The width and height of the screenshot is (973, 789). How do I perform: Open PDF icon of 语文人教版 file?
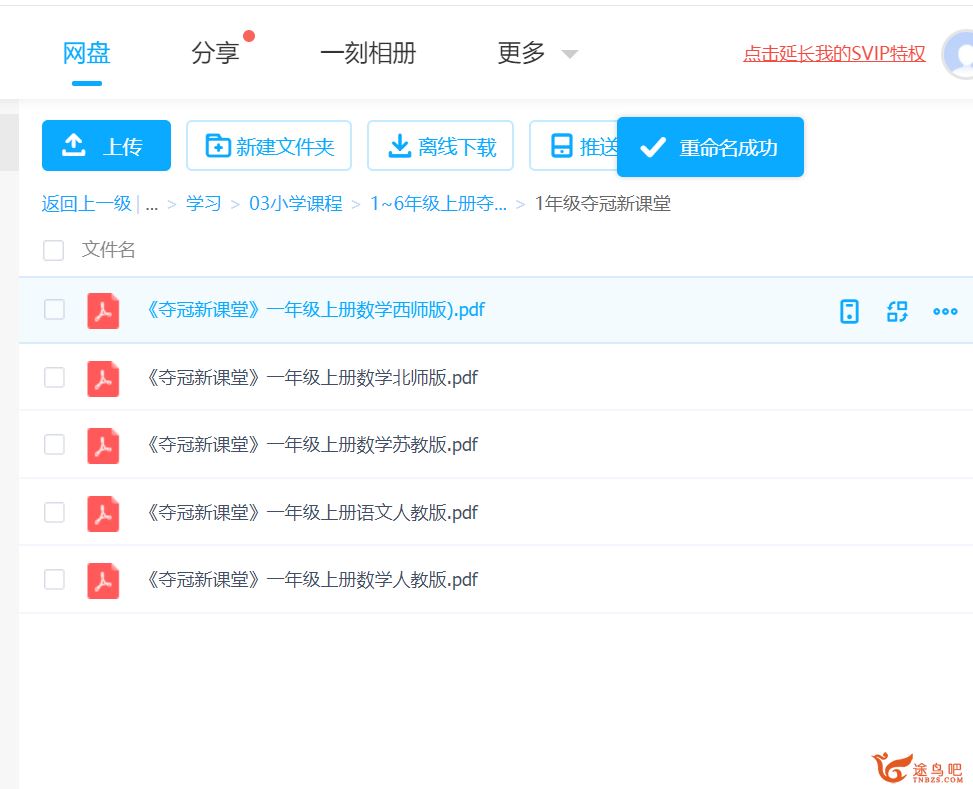point(103,513)
